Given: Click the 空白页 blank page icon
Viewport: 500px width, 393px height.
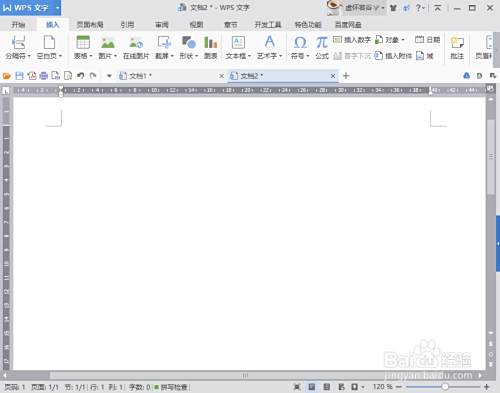Looking at the screenshot, I should 49,42.
